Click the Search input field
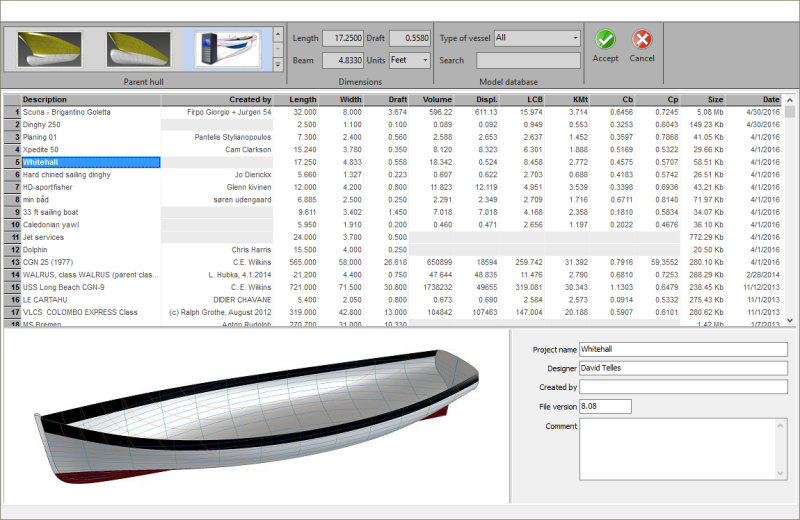This screenshot has width=800, height=520. pos(528,60)
